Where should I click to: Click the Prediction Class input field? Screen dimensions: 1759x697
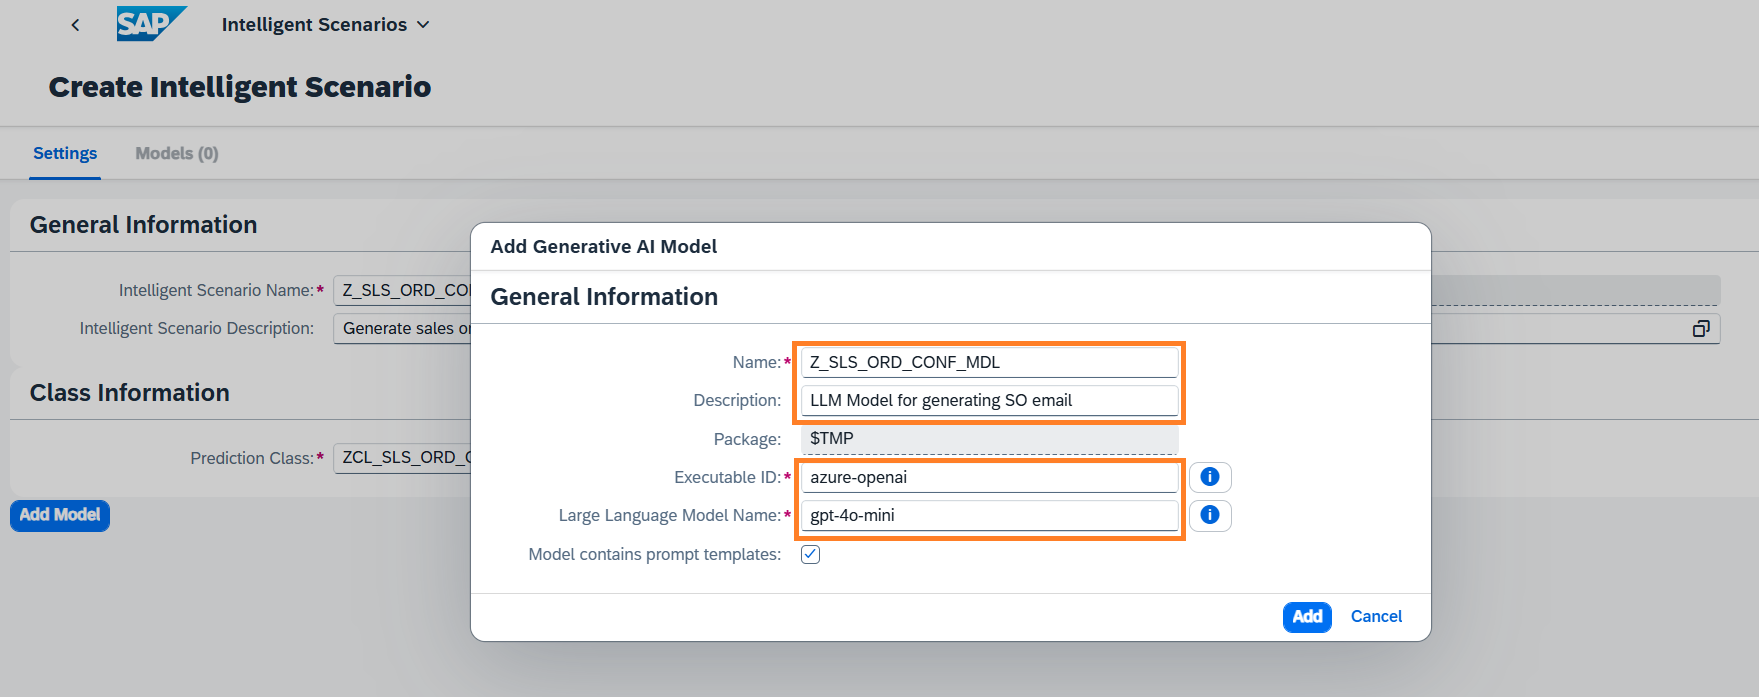[402, 458]
